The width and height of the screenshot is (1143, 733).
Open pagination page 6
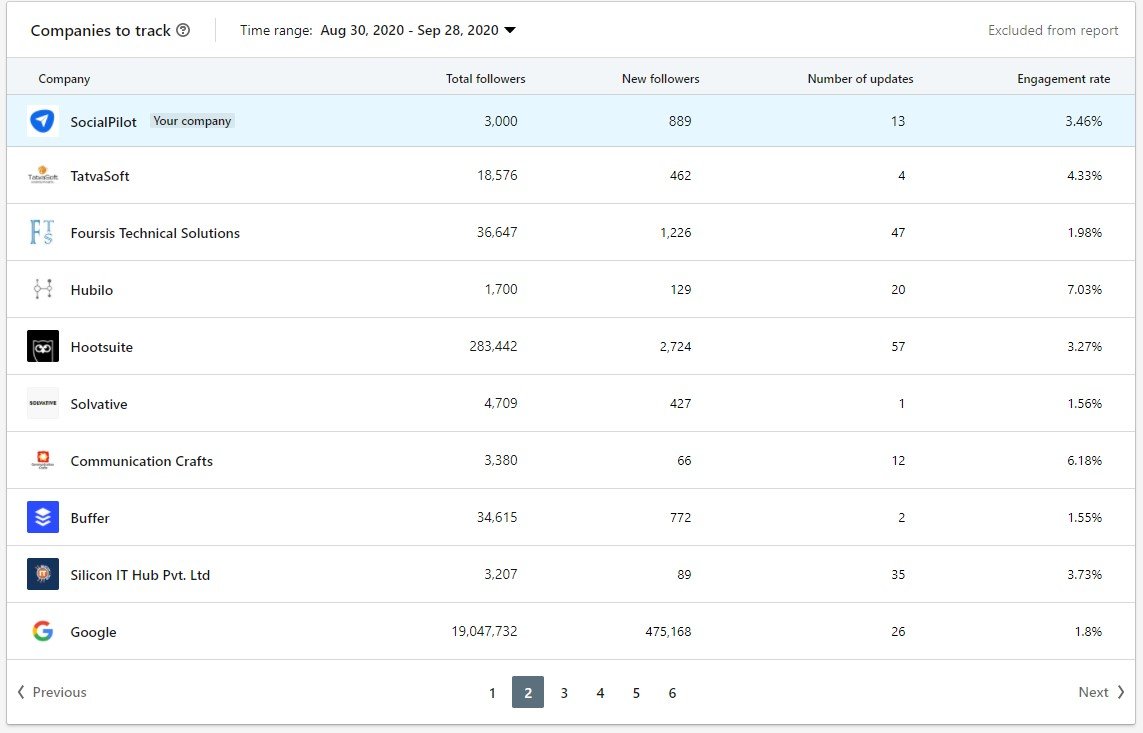672,693
